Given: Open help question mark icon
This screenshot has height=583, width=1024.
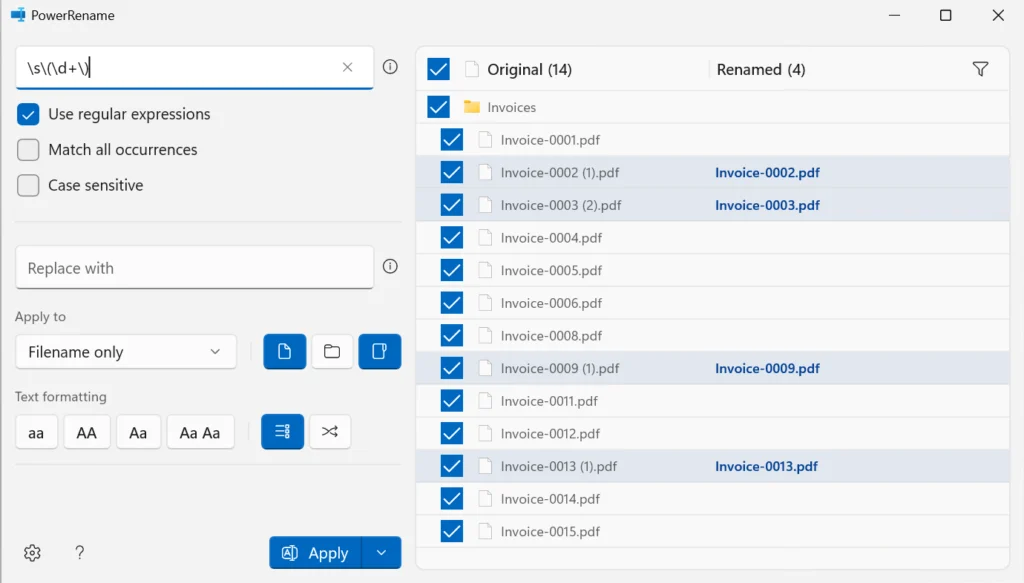Looking at the screenshot, I should point(80,553).
